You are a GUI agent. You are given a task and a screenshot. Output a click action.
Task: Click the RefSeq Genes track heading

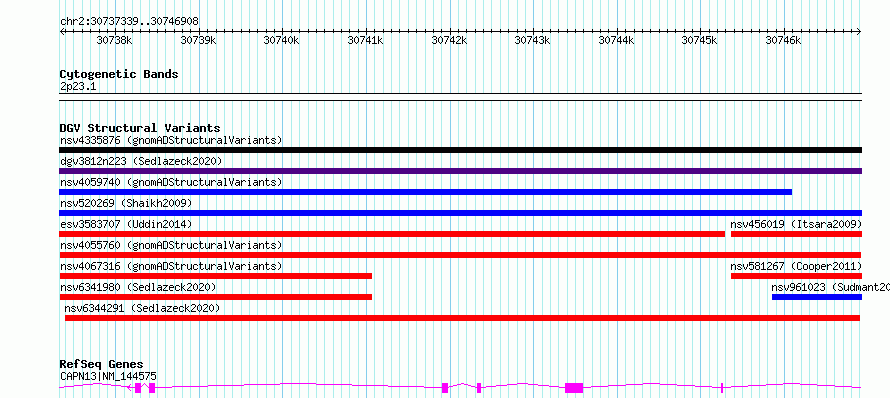[x=102, y=364]
